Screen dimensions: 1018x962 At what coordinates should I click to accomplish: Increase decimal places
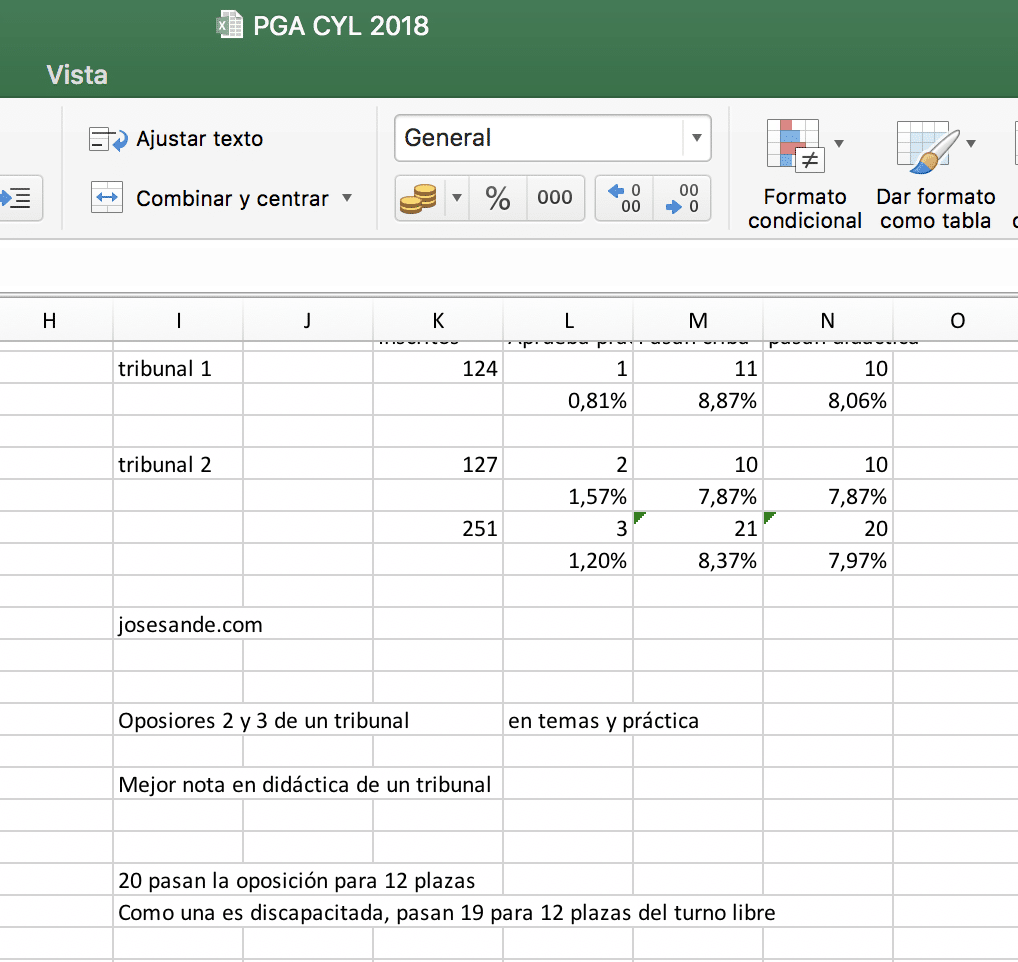[x=625, y=198]
